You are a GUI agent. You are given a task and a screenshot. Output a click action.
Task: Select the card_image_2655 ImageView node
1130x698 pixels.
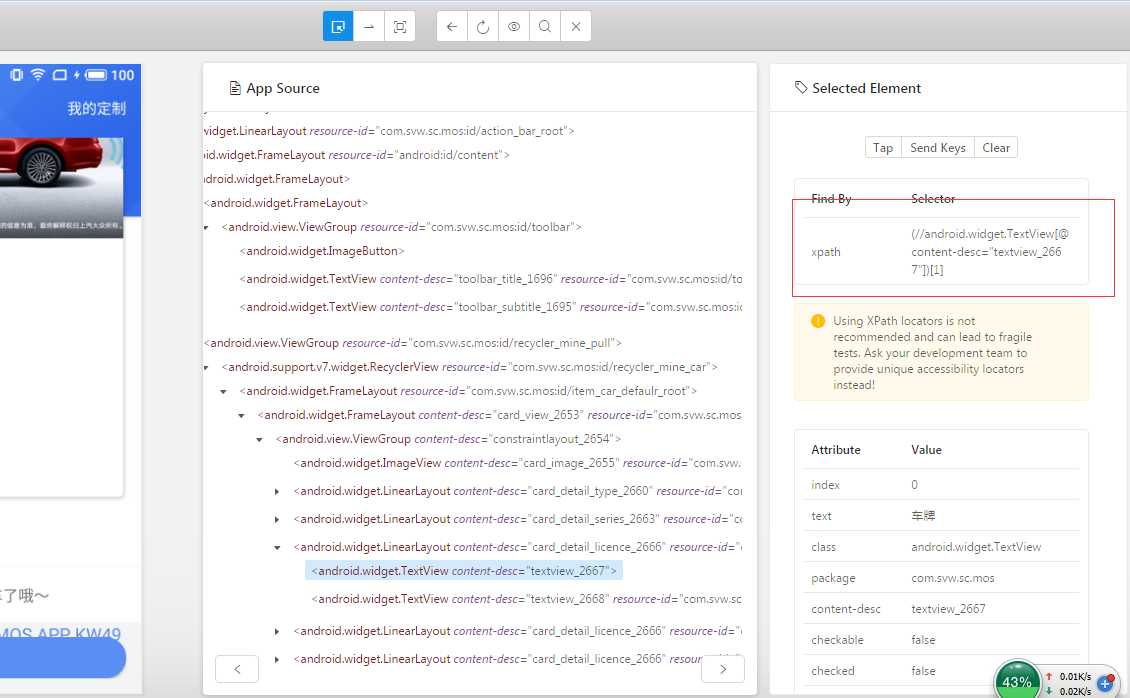(x=517, y=463)
